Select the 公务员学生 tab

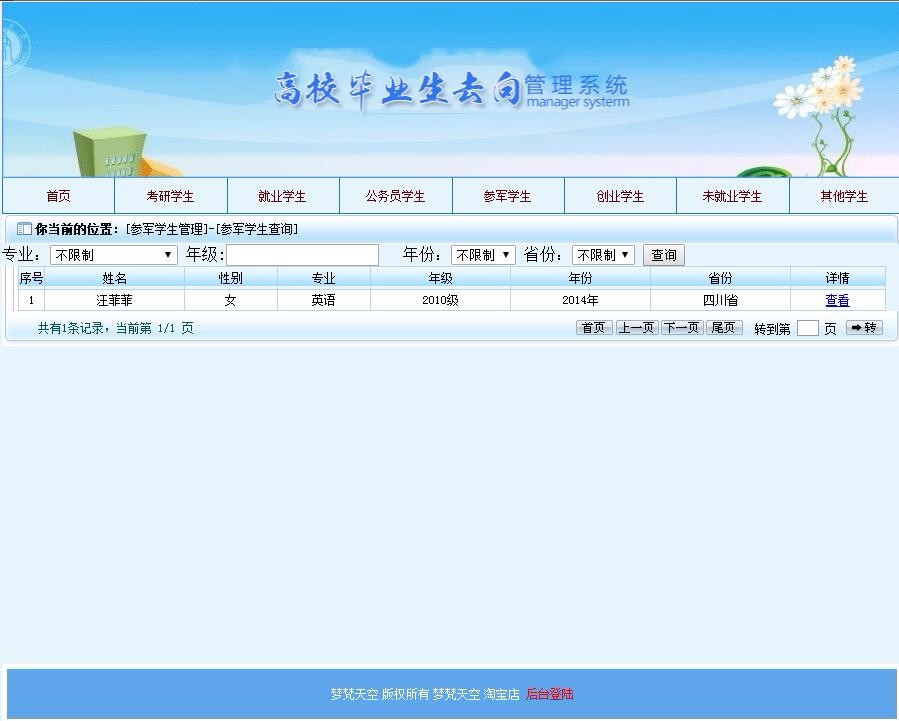tap(396, 196)
